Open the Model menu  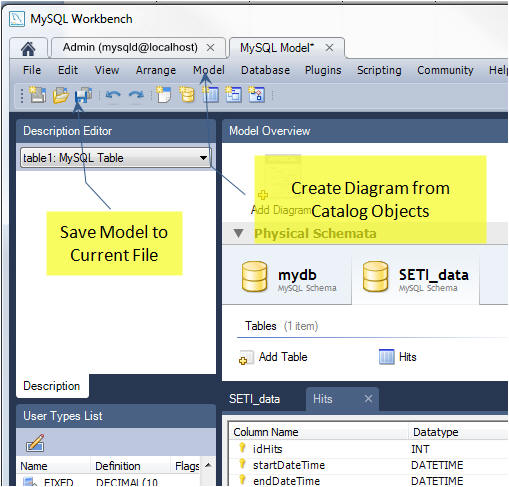tap(209, 70)
